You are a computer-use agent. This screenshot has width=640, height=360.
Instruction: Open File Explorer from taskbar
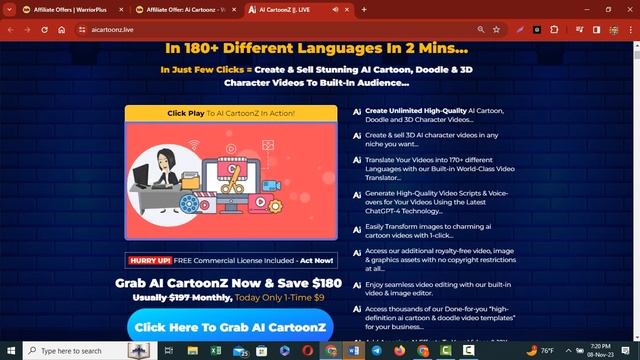[193, 350]
